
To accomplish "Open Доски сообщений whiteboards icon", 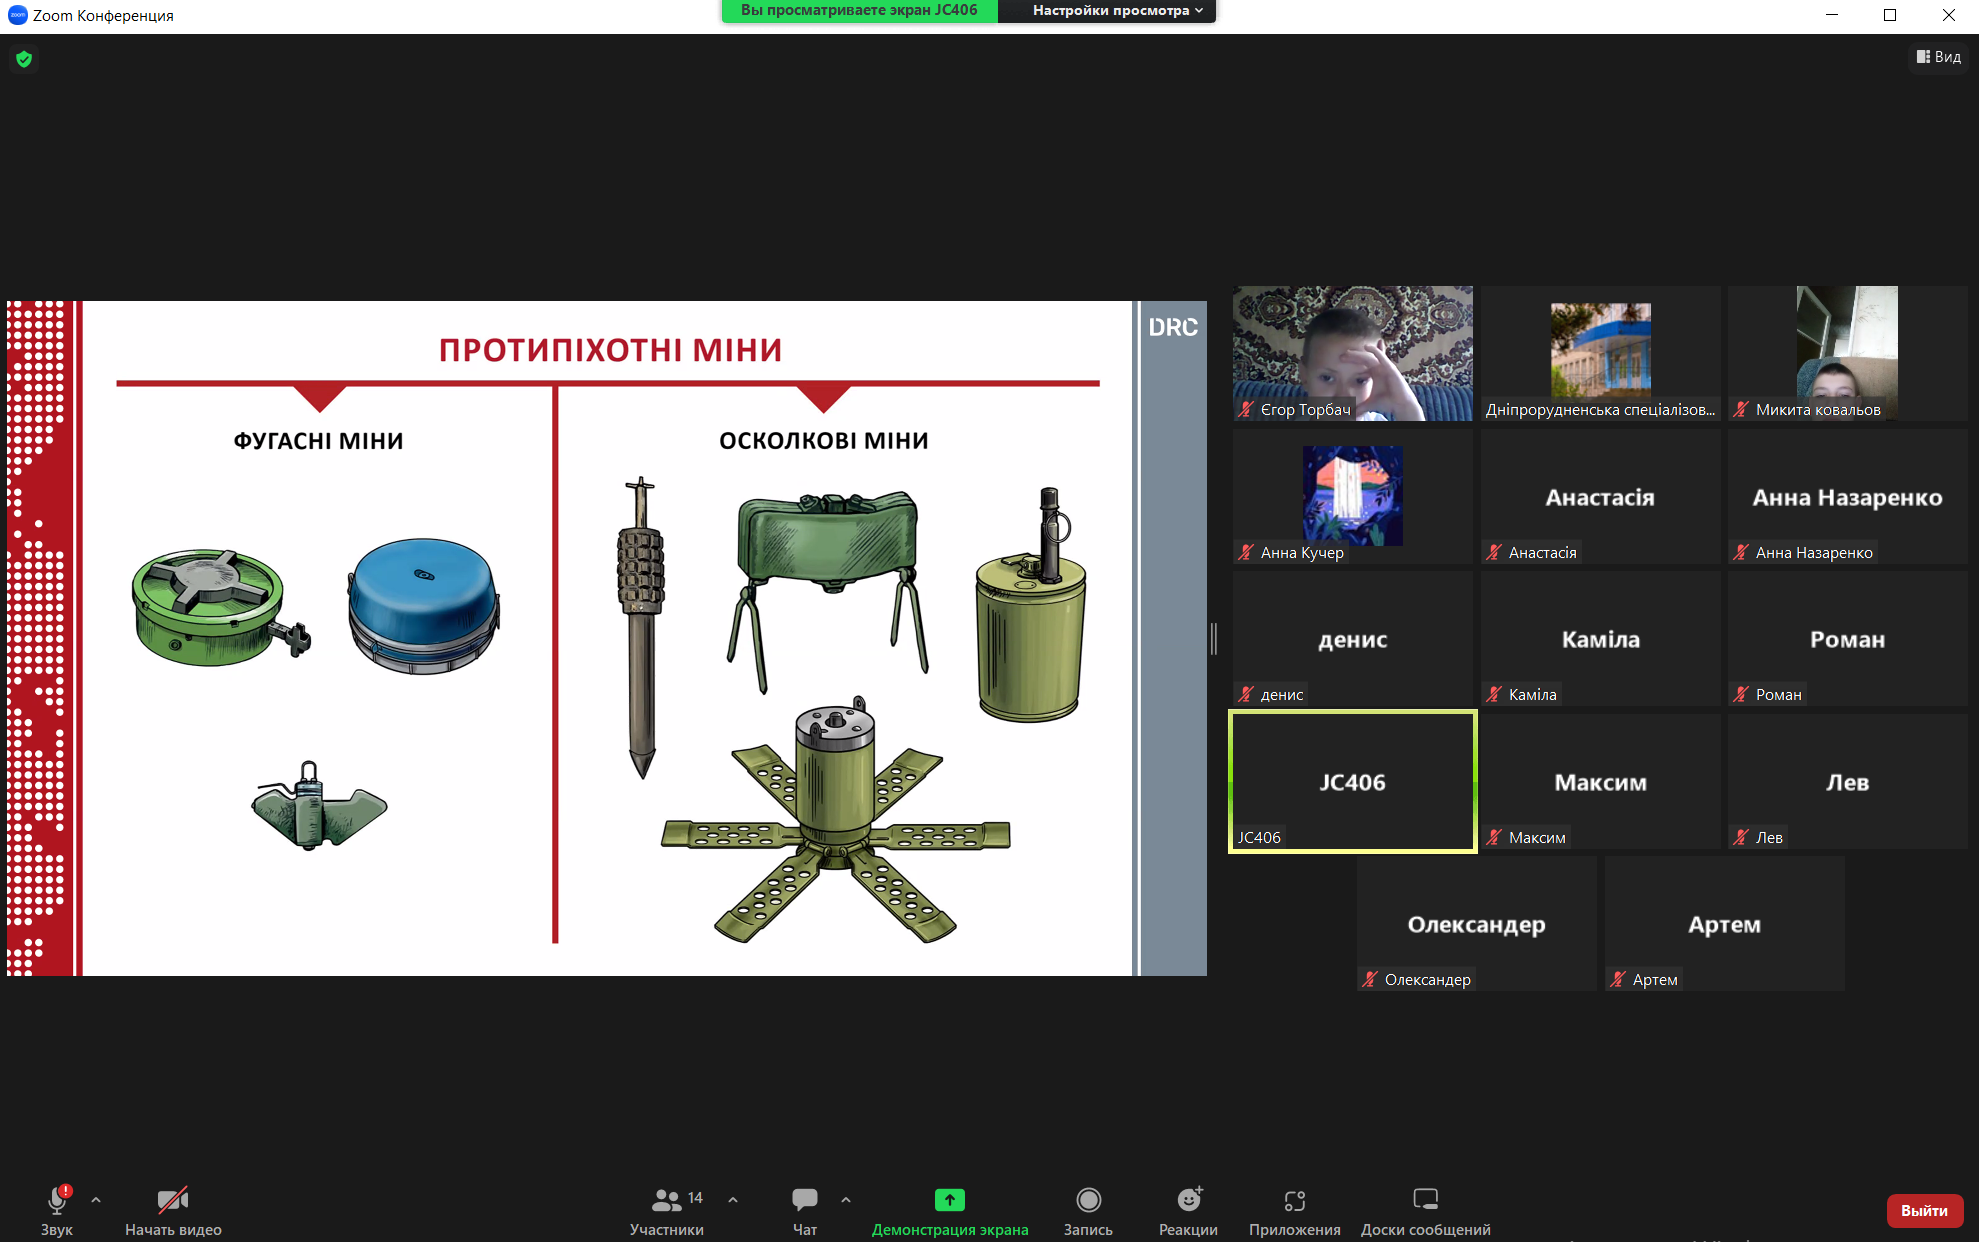I will (x=1425, y=1199).
